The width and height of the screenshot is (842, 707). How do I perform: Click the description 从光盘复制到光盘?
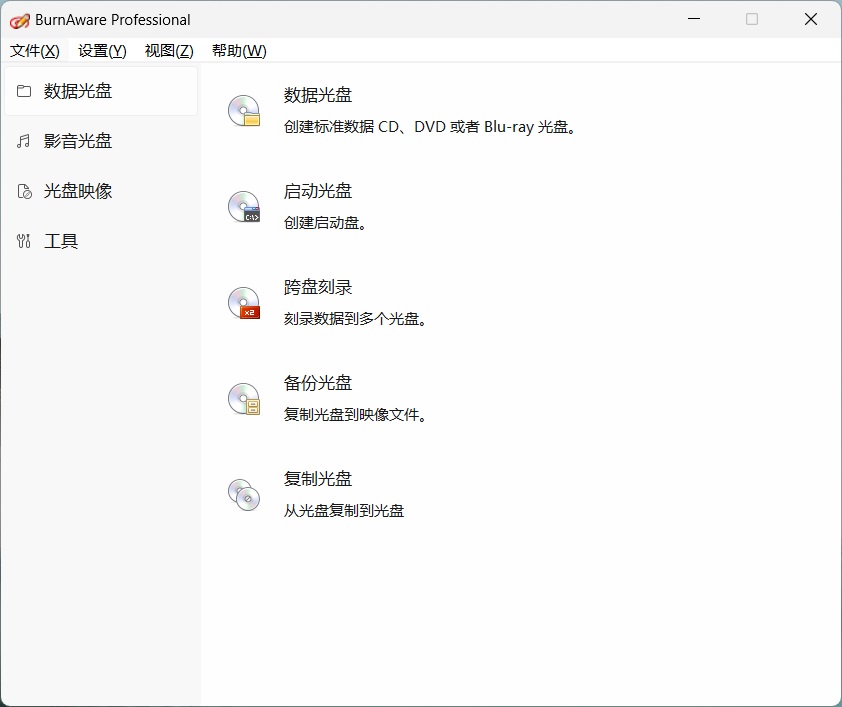pos(344,511)
